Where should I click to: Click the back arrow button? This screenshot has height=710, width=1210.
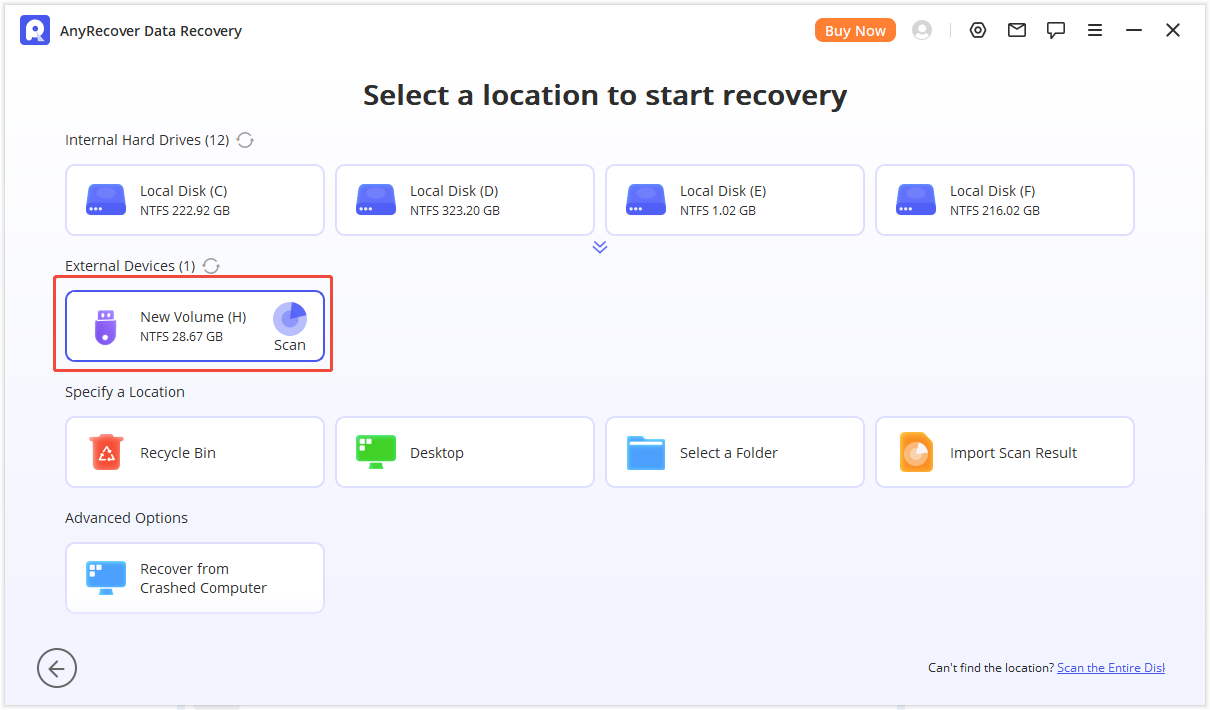pyautogui.click(x=56, y=667)
